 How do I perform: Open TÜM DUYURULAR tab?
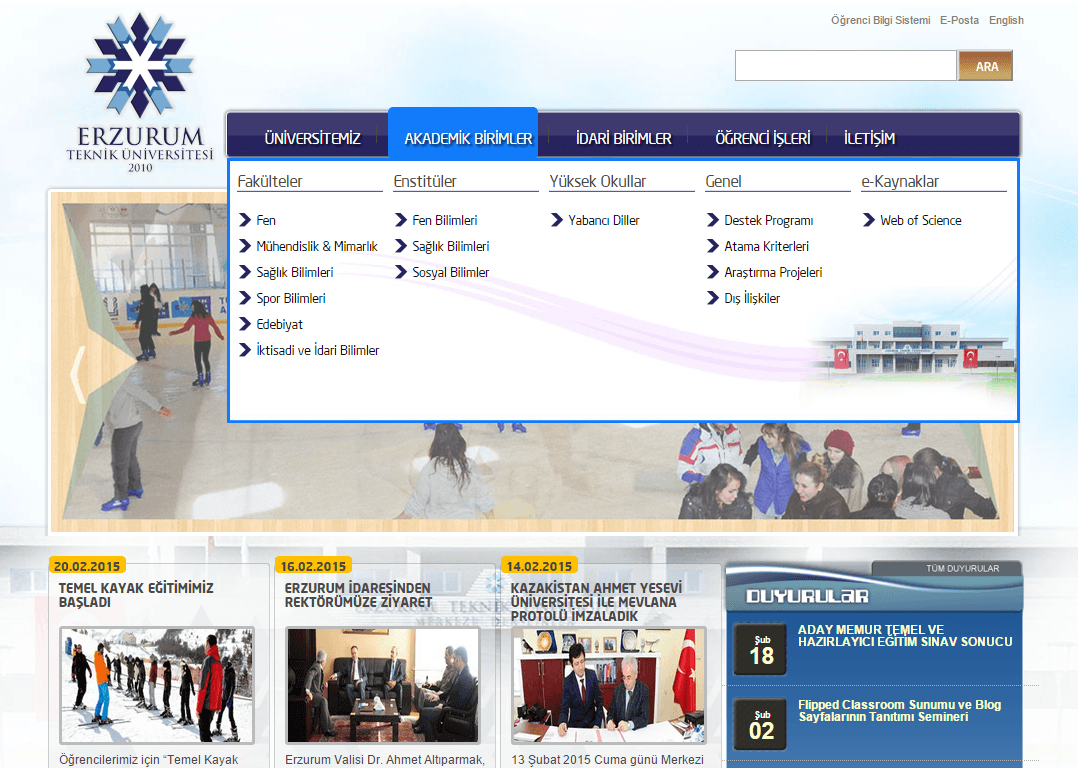(x=962, y=568)
